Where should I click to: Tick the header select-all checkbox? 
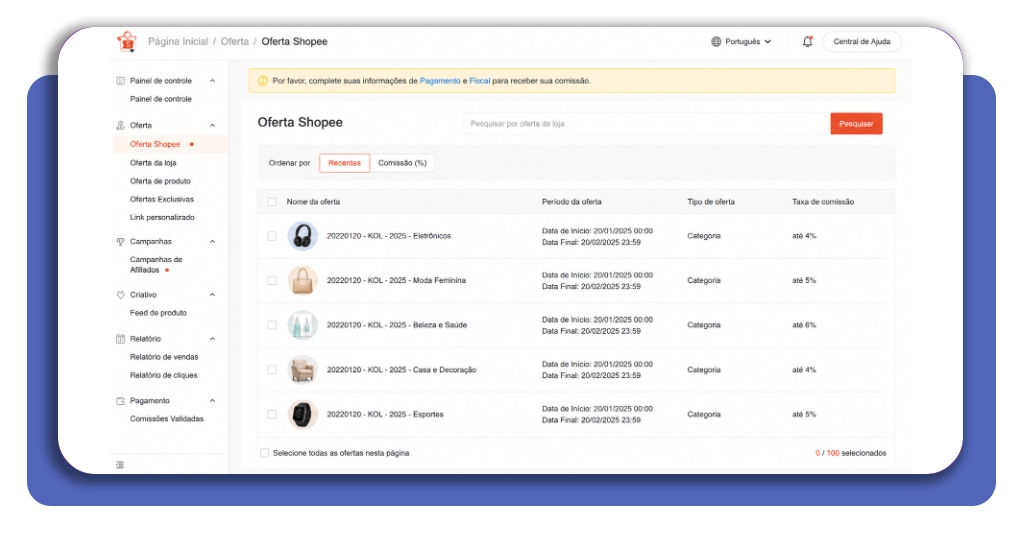coord(272,202)
